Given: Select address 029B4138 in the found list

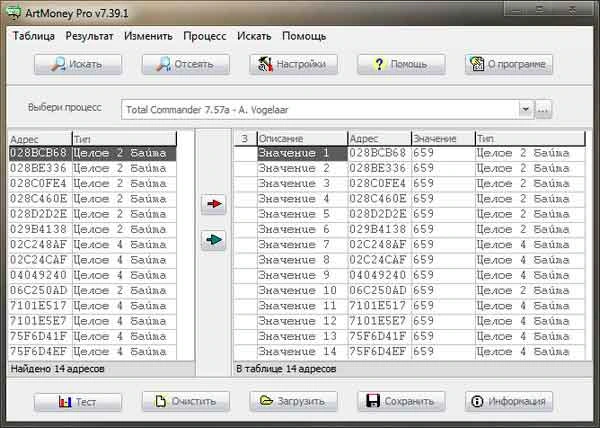Looking at the screenshot, I should point(39,229).
